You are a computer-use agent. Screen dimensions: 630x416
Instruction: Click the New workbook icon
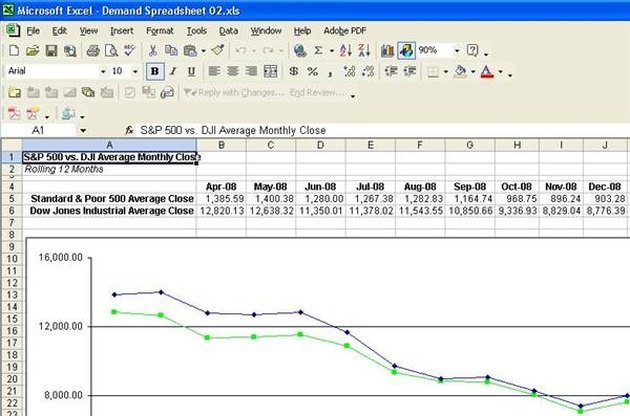pos(14,51)
